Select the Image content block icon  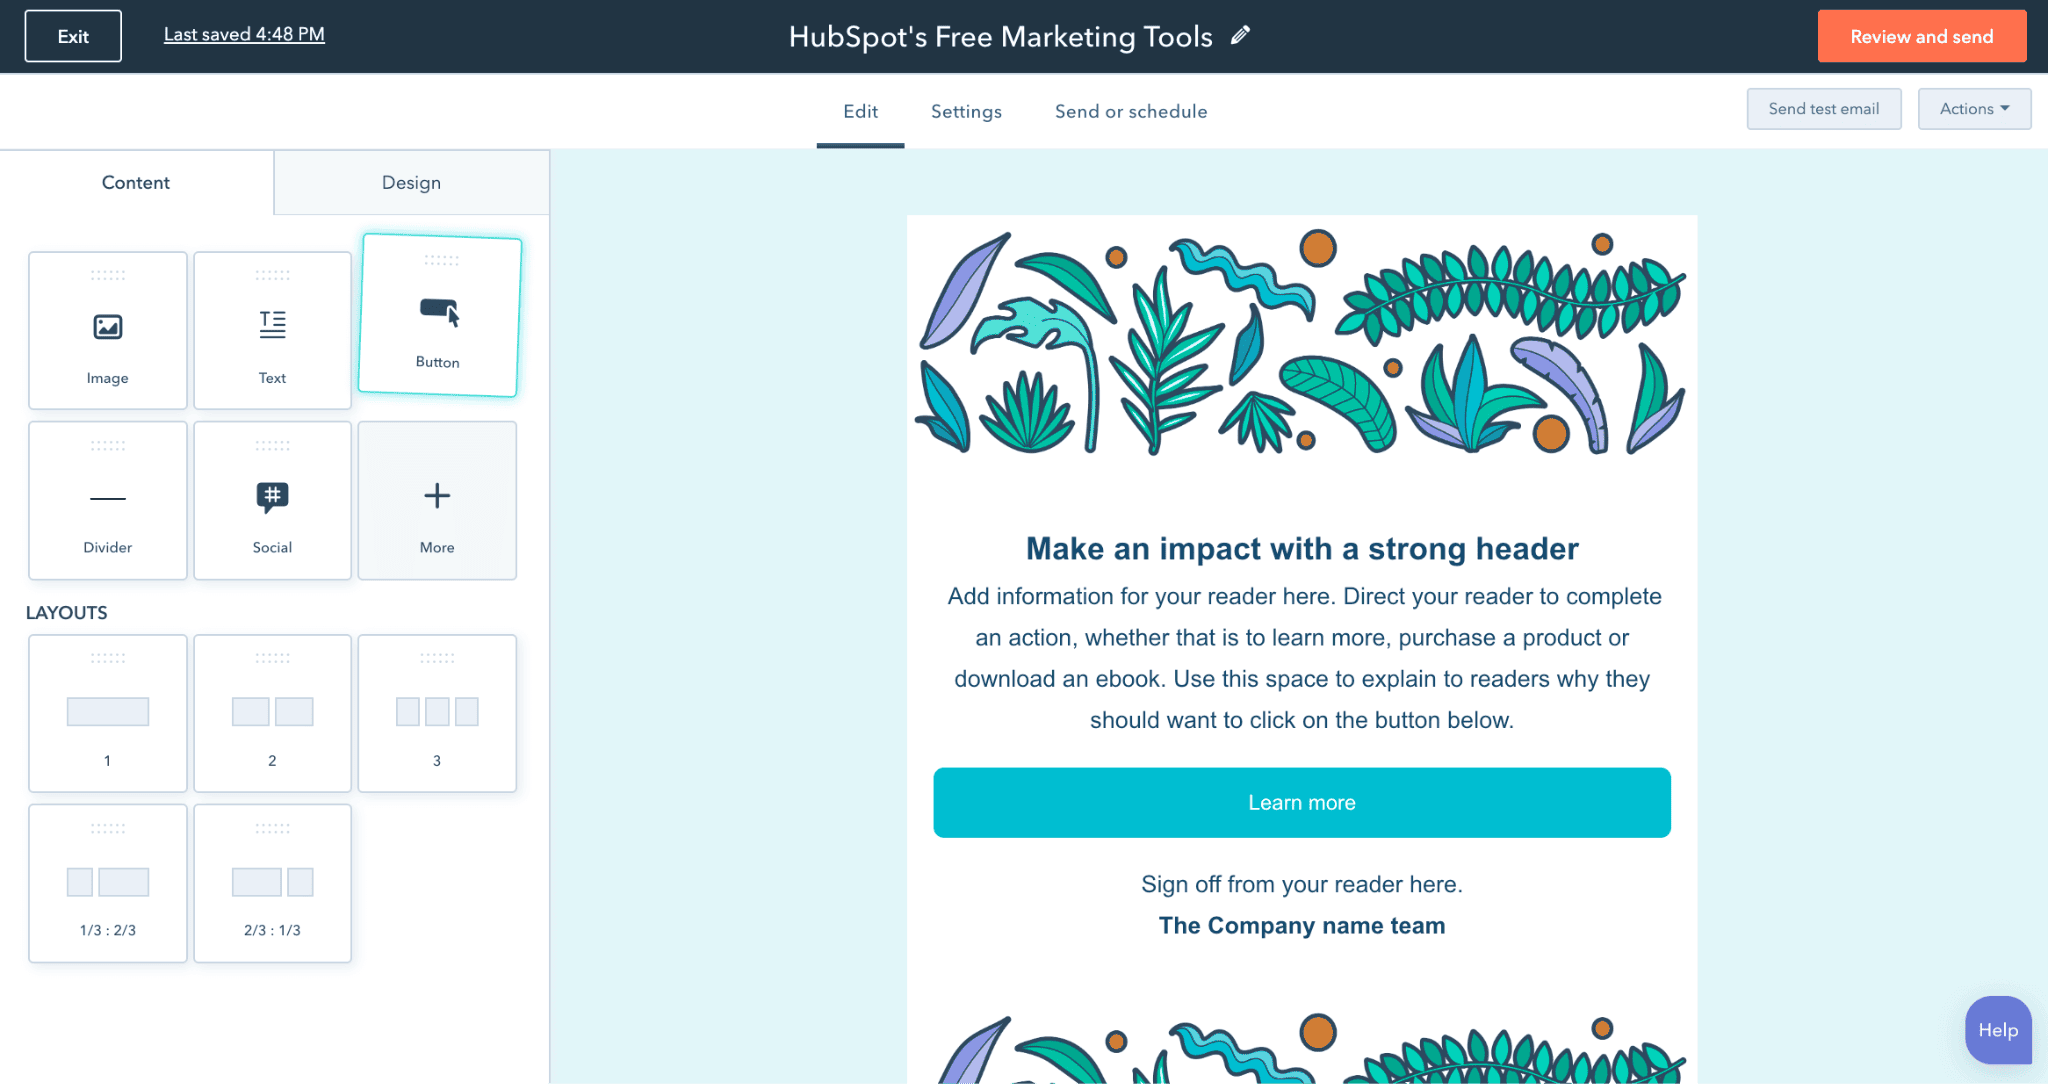coord(107,327)
